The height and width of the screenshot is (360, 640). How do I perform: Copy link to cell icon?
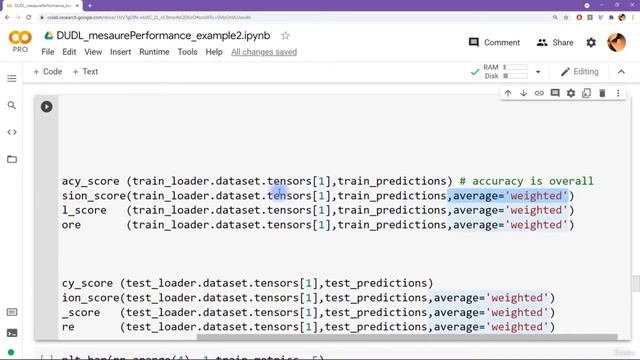coord(539,93)
